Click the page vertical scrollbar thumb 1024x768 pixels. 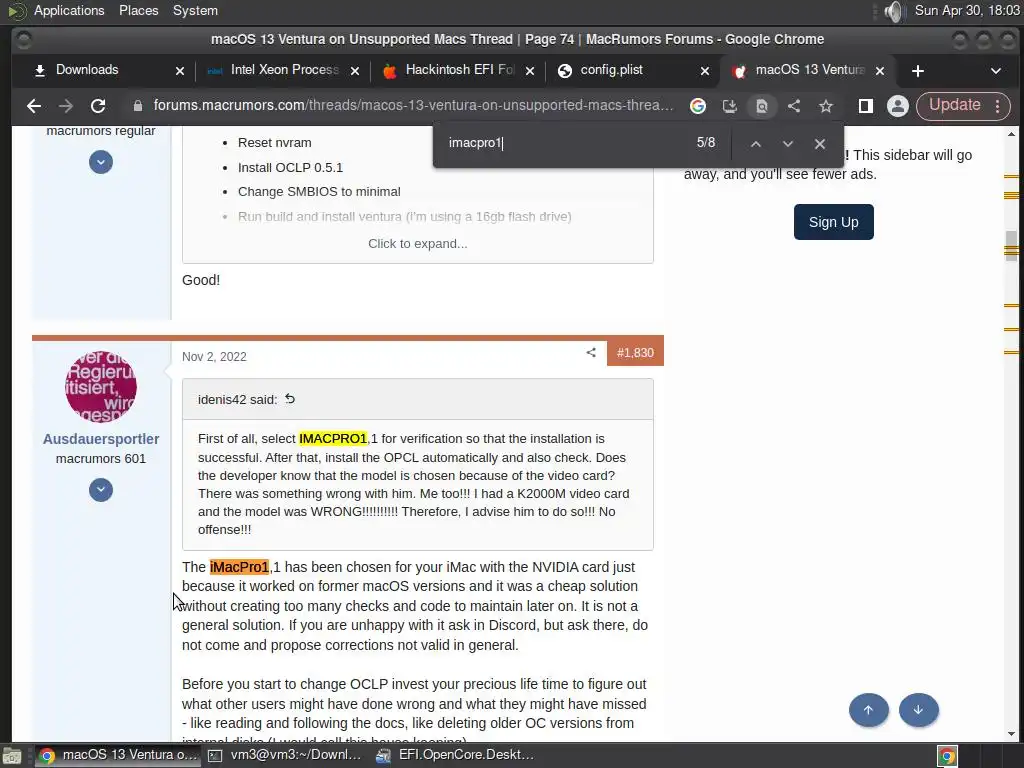1012,246
